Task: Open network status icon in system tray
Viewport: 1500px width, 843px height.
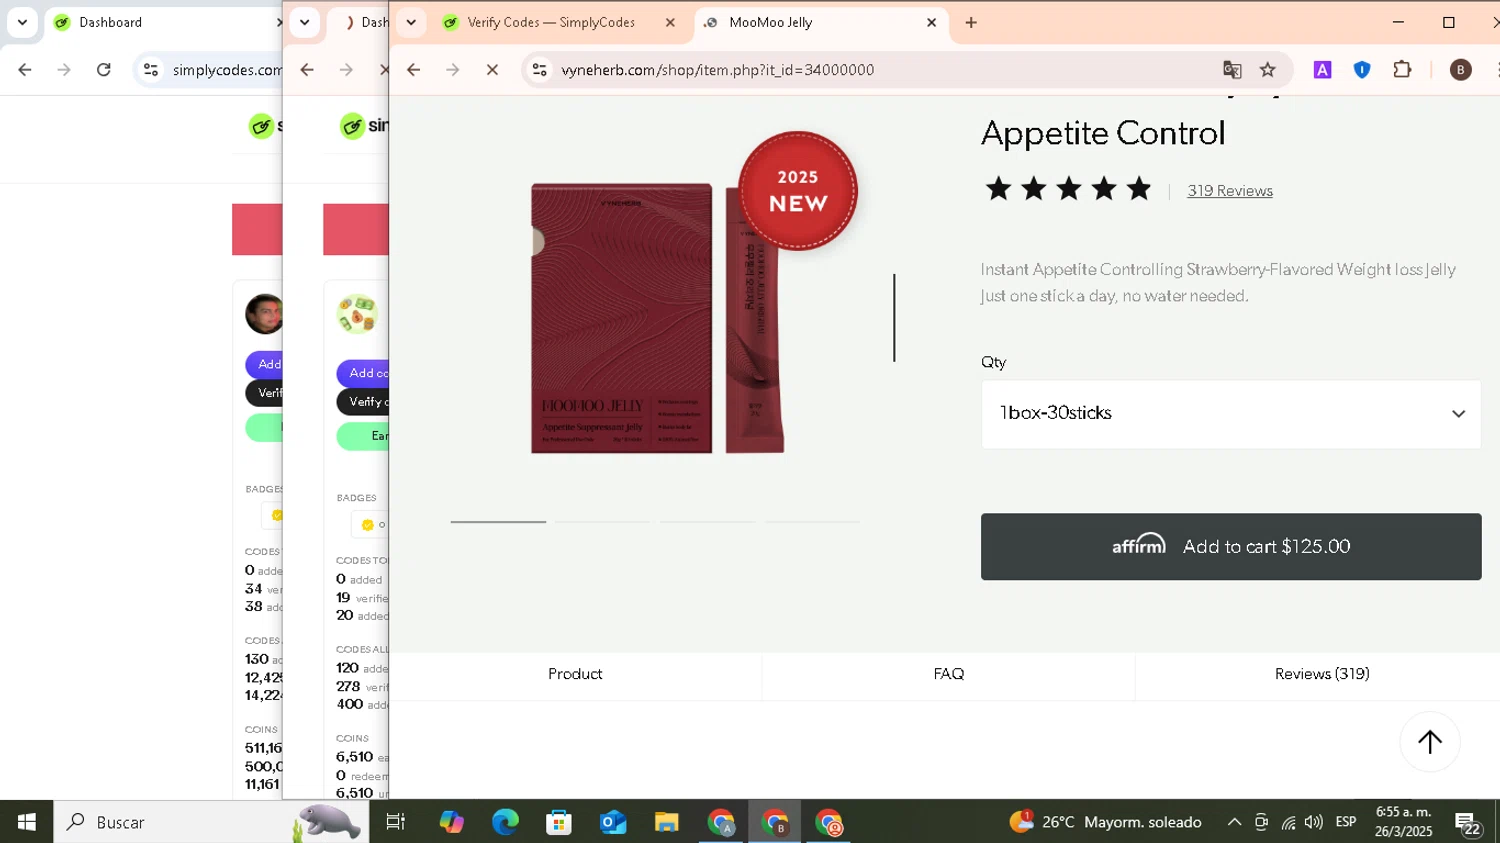Action: tap(1288, 822)
